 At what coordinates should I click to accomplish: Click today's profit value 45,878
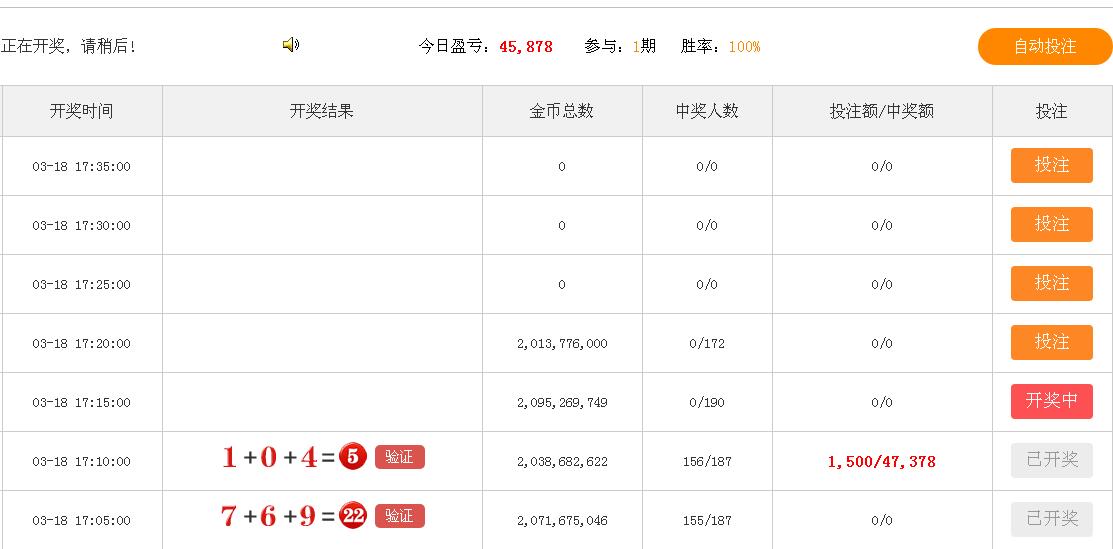(x=525, y=47)
